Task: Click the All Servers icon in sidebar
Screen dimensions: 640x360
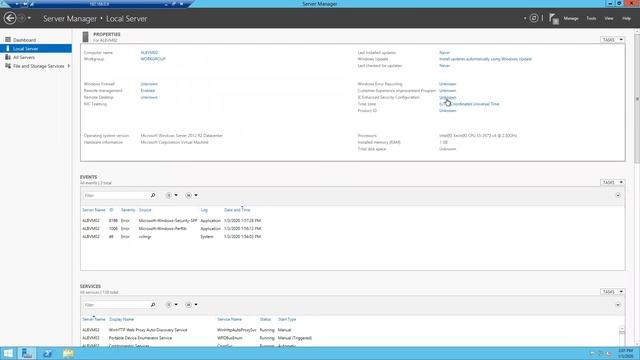Action: tap(8, 57)
